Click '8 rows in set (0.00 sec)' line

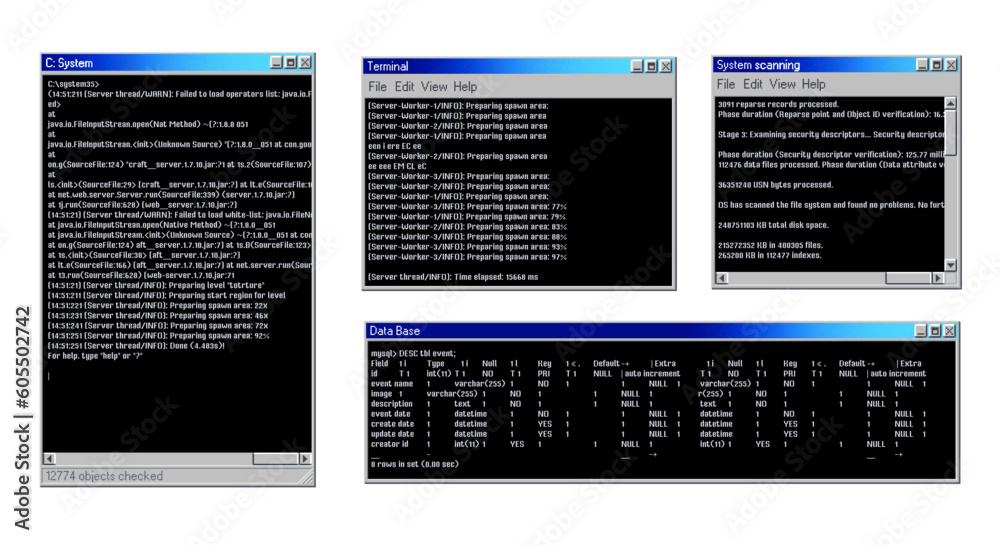pos(415,464)
